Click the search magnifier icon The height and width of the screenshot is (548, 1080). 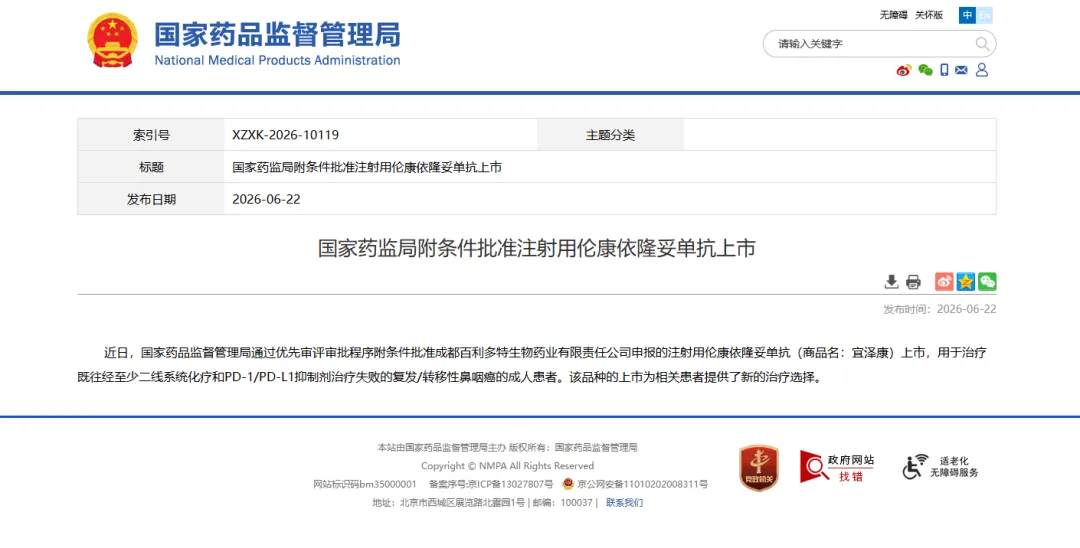point(982,44)
